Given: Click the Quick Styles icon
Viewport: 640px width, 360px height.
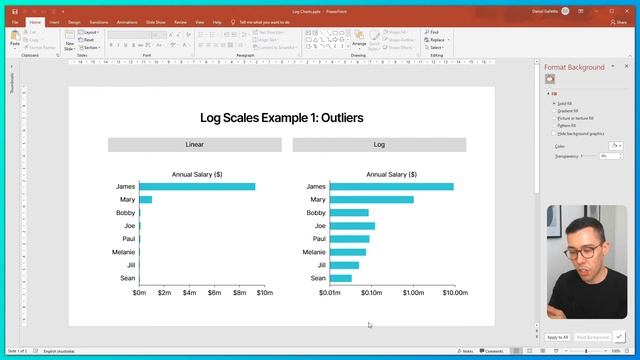Looking at the screenshot, I should (x=374, y=40).
